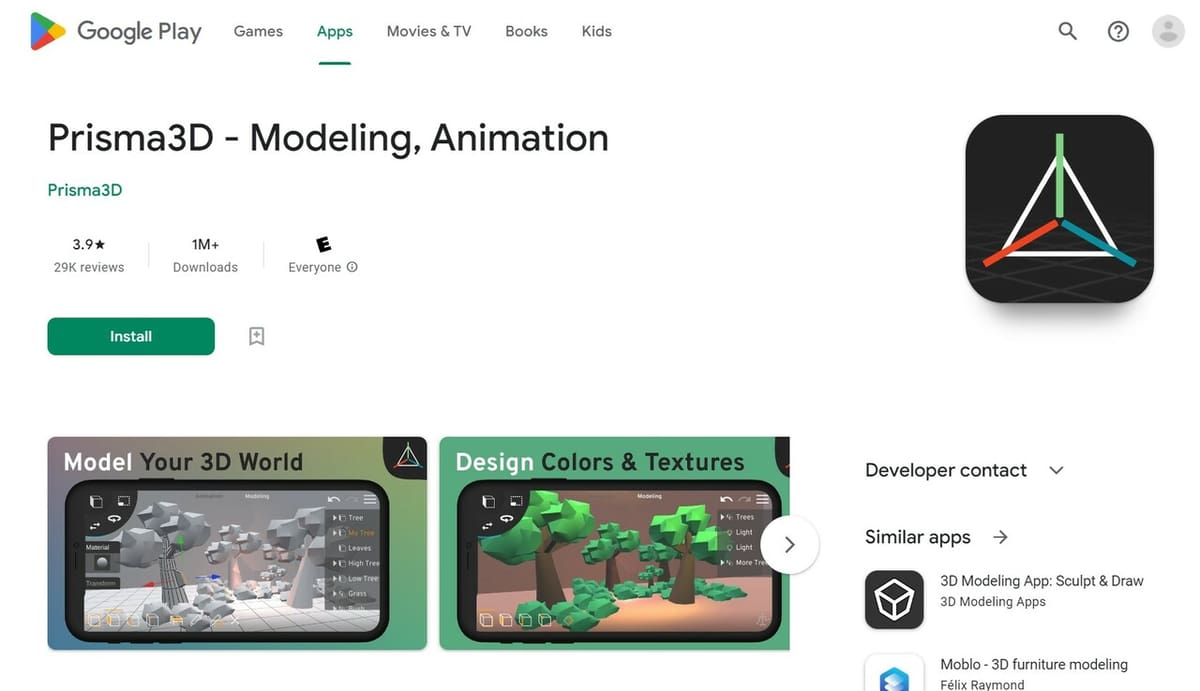
Task: Click the Everyone content rating E badge
Action: click(323, 244)
